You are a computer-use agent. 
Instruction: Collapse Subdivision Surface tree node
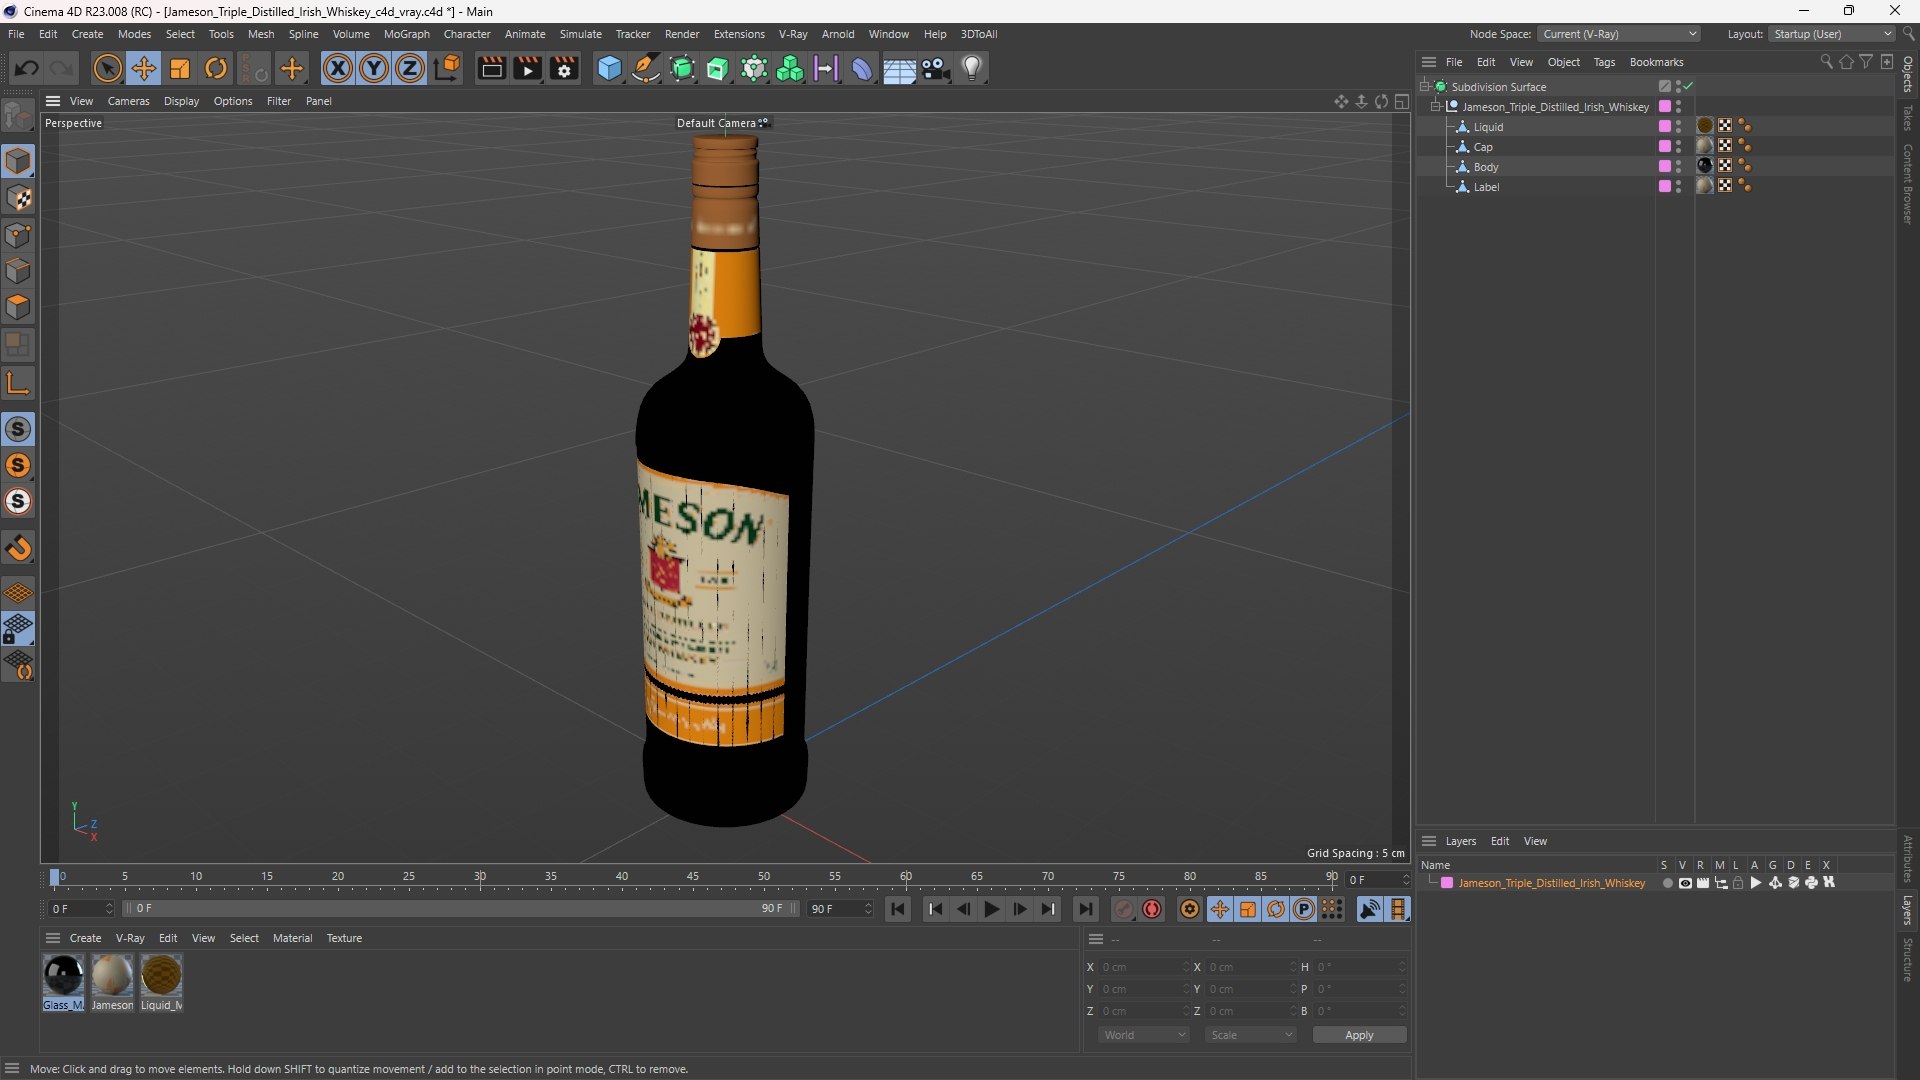coord(1425,87)
